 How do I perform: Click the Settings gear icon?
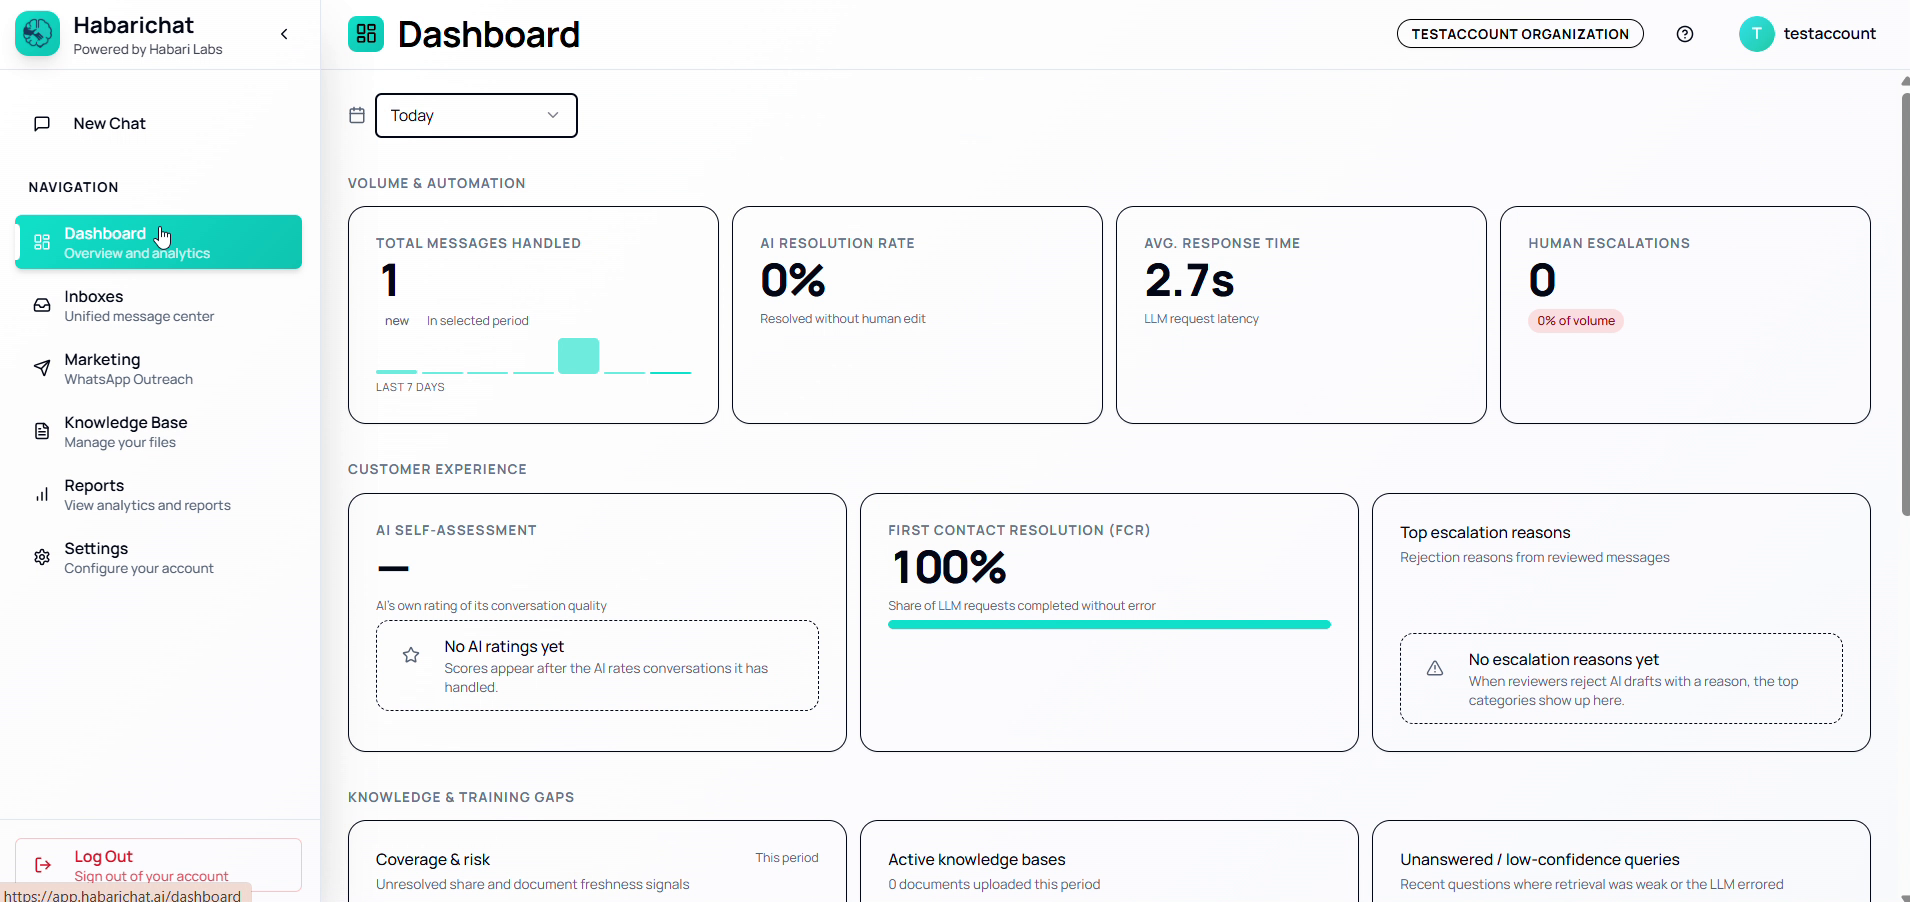[42, 557]
